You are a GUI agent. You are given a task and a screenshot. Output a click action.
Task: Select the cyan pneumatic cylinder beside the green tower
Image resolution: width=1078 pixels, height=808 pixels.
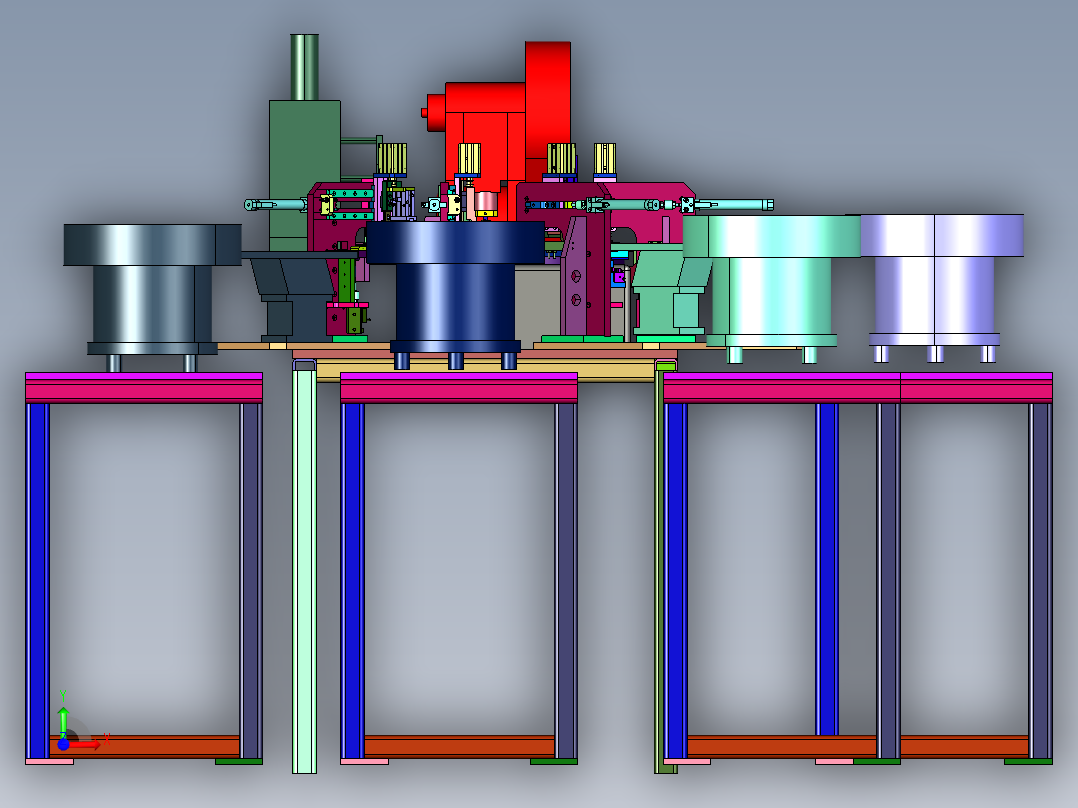pos(276,205)
